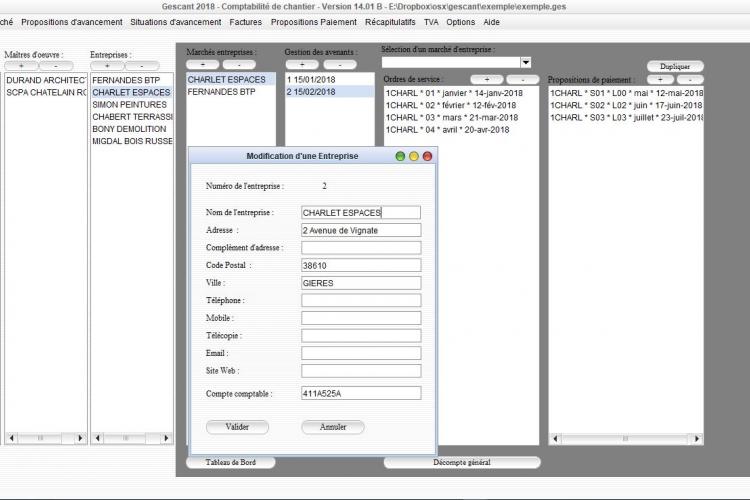Remove a Marché entreprise with minus button
Image resolution: width=750 pixels, height=500 pixels.
239,65
